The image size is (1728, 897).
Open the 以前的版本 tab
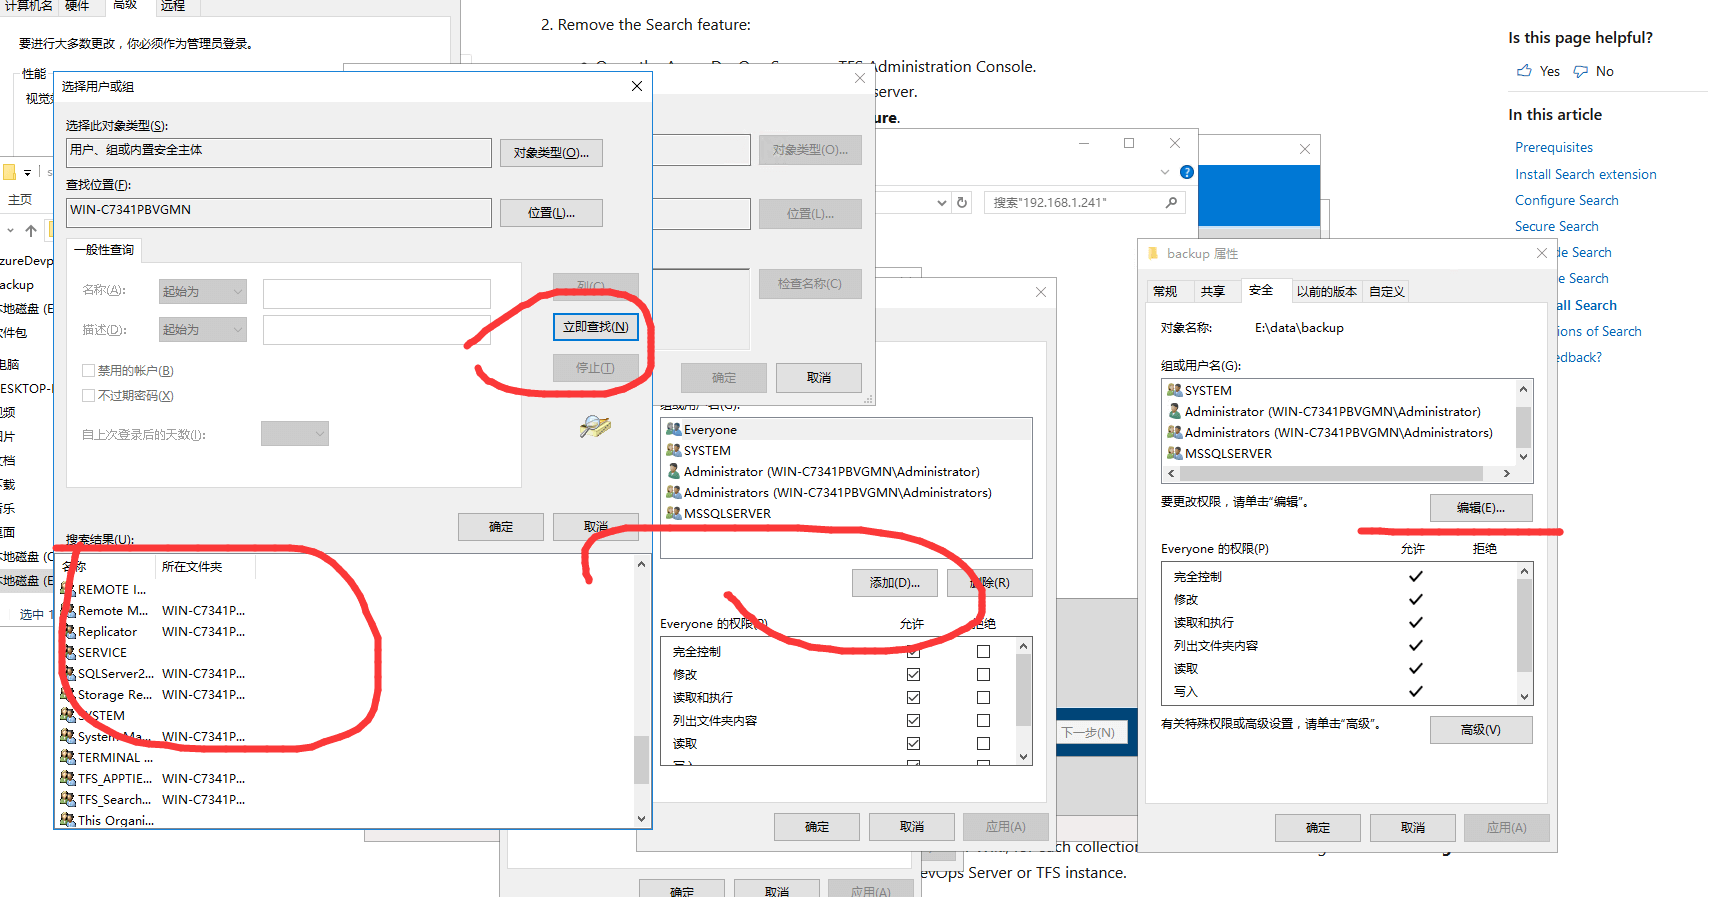tap(1326, 291)
